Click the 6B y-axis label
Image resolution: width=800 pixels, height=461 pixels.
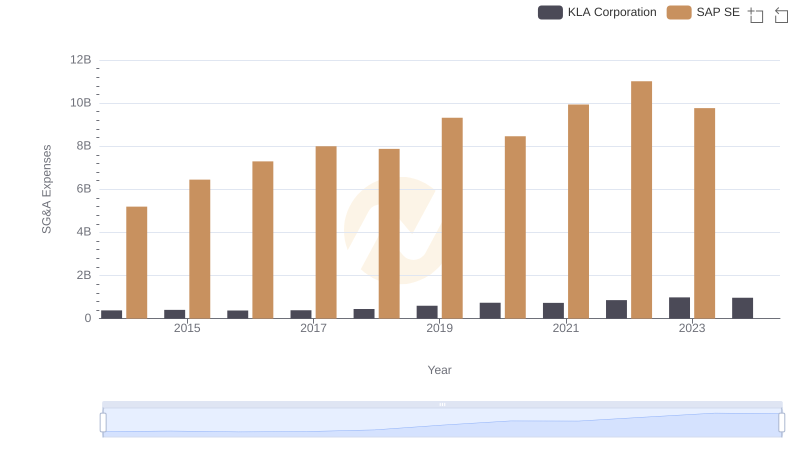(x=84, y=189)
